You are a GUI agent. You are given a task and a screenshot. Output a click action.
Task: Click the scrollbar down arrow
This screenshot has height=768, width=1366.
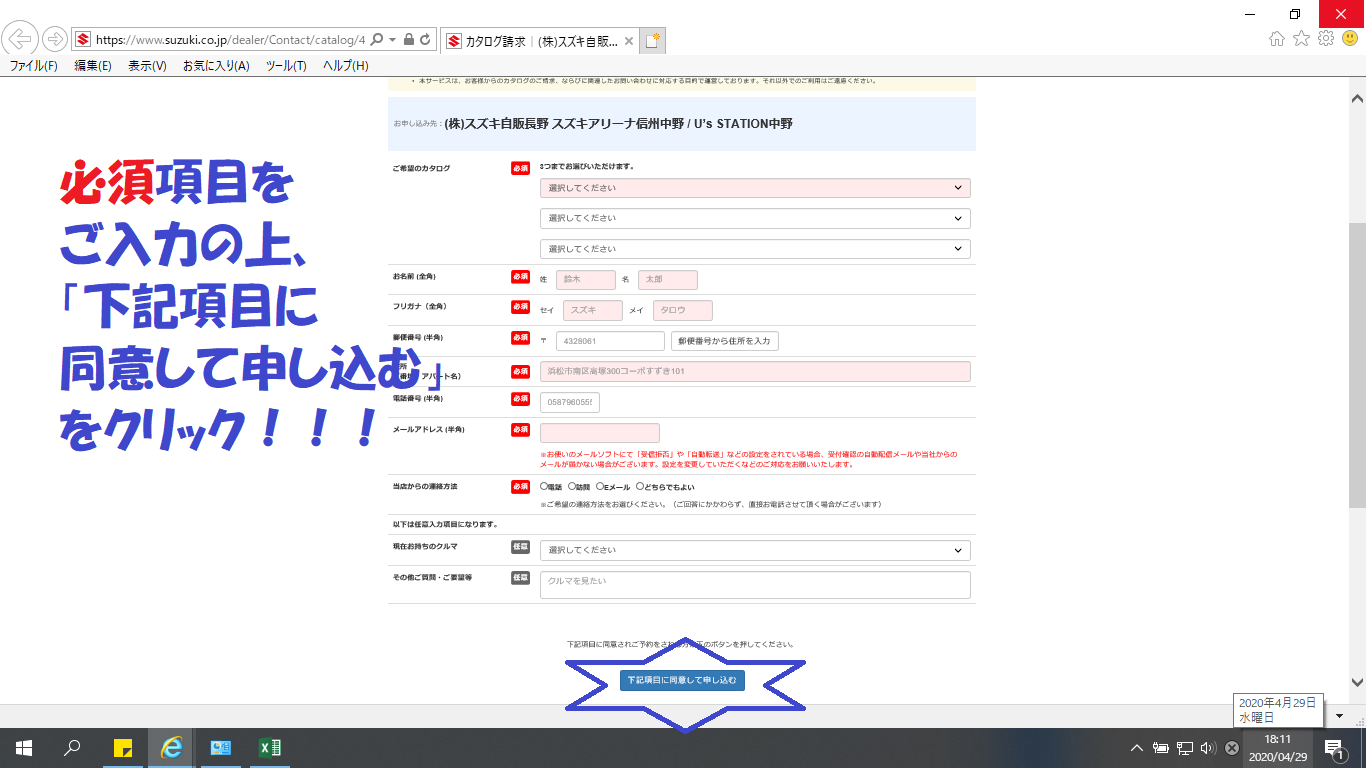point(1357,682)
